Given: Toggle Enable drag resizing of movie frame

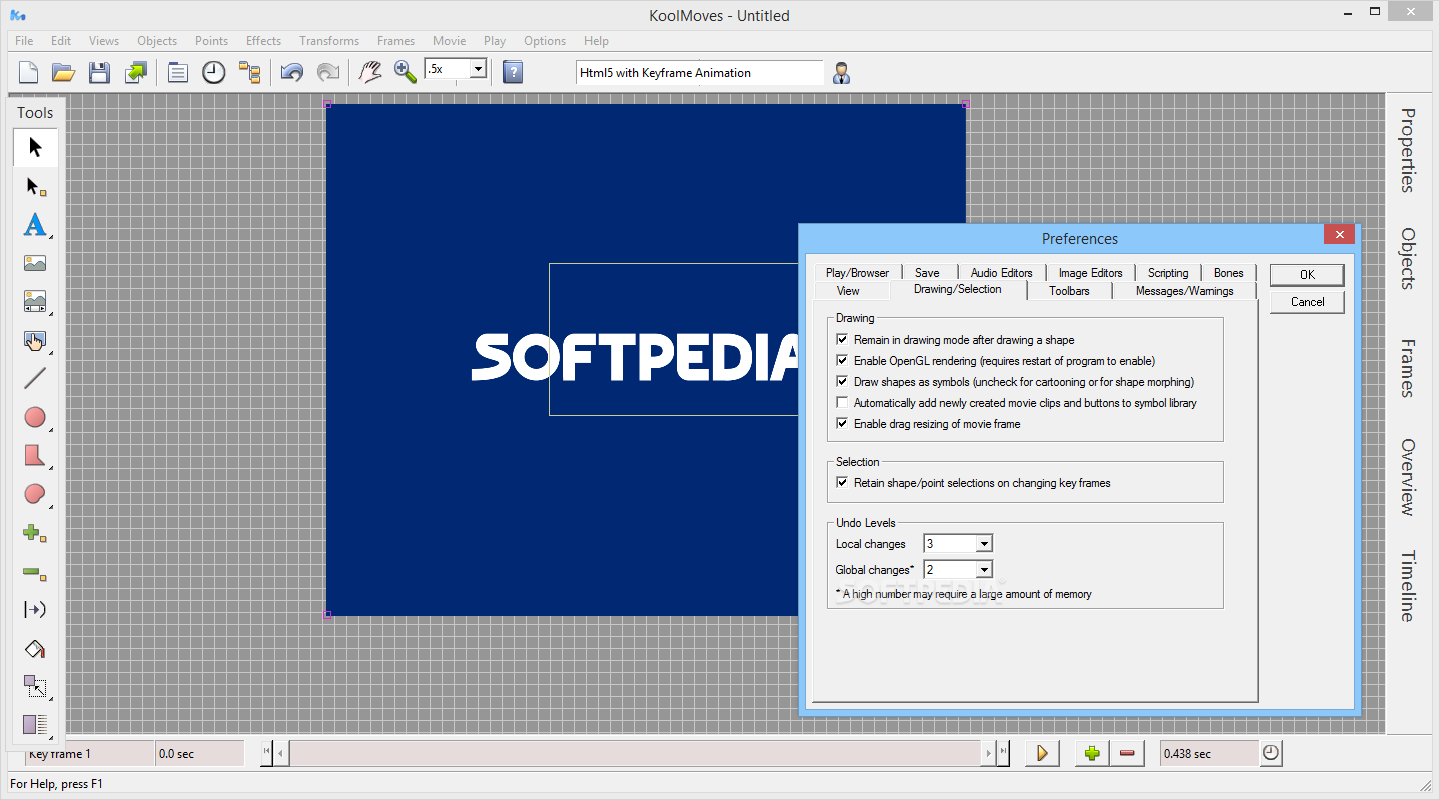Looking at the screenshot, I should pyautogui.click(x=842, y=424).
